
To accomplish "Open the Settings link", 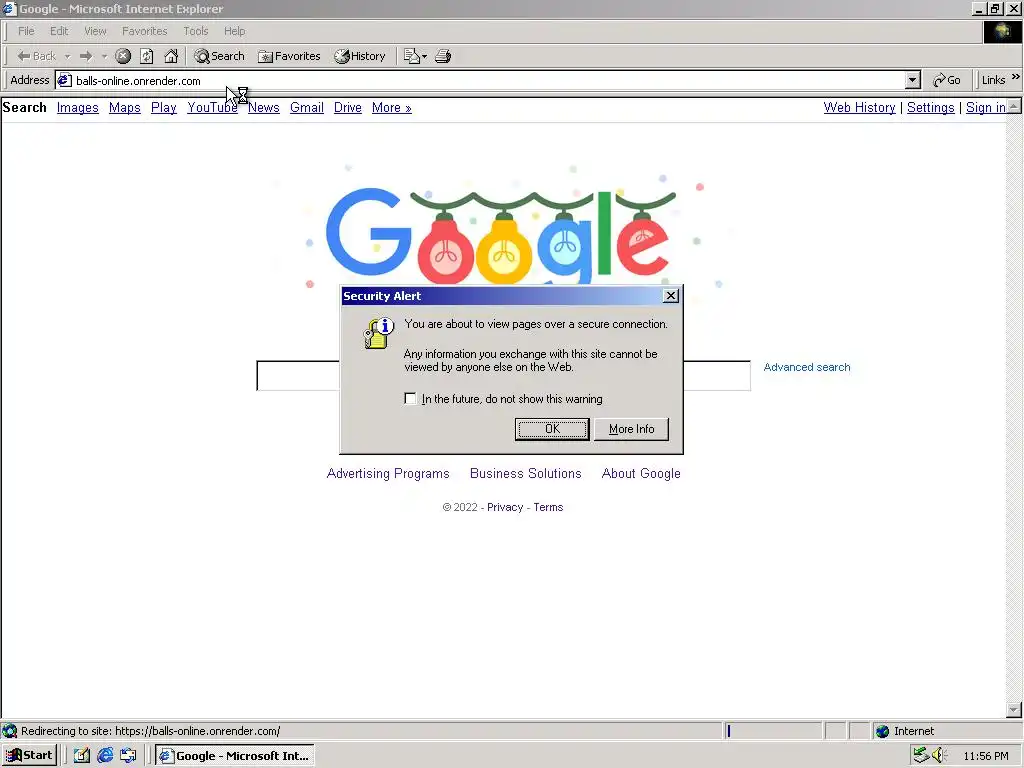I will [931, 108].
